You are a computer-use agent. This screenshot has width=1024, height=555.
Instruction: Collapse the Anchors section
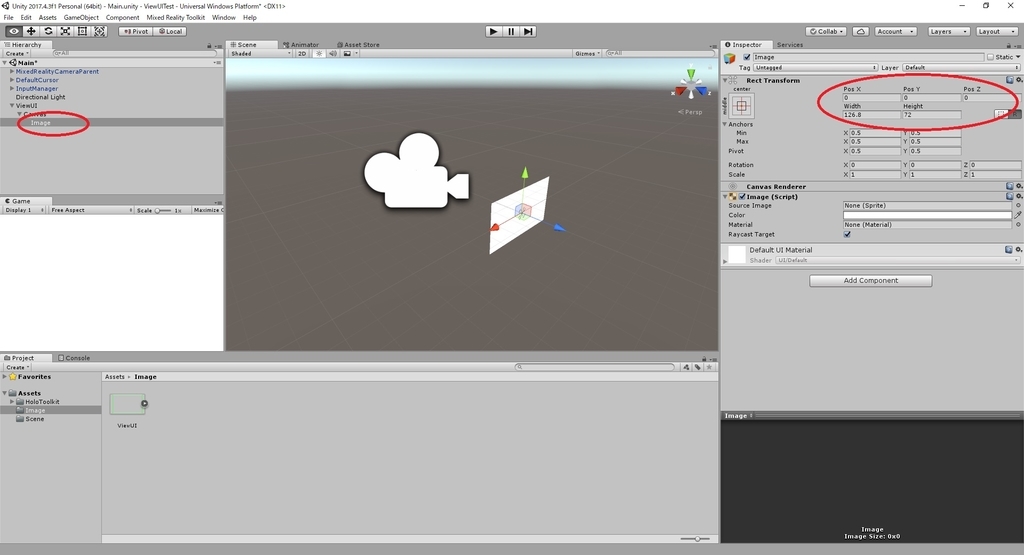725,124
